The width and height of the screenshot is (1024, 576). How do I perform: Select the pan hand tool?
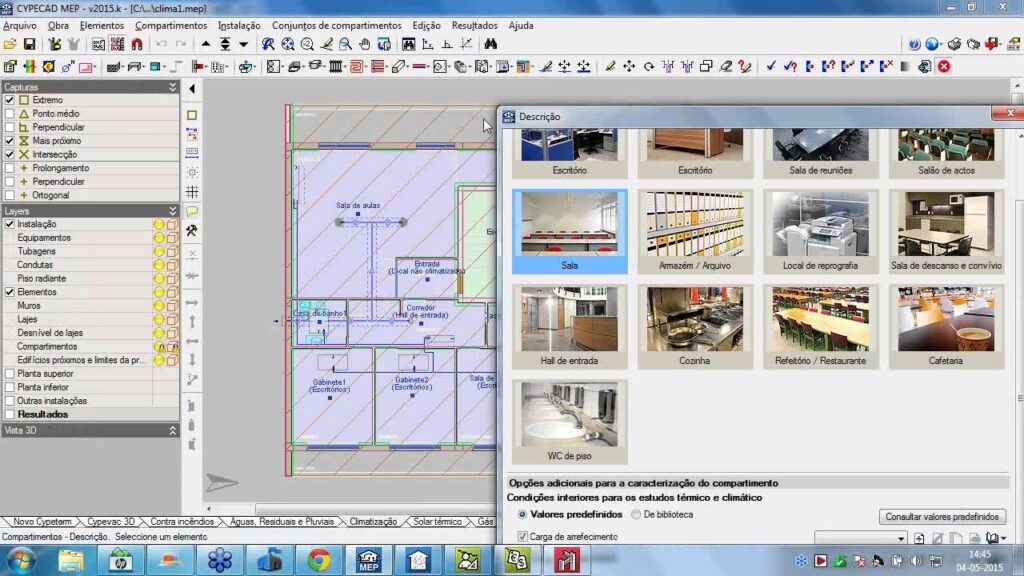(x=364, y=44)
